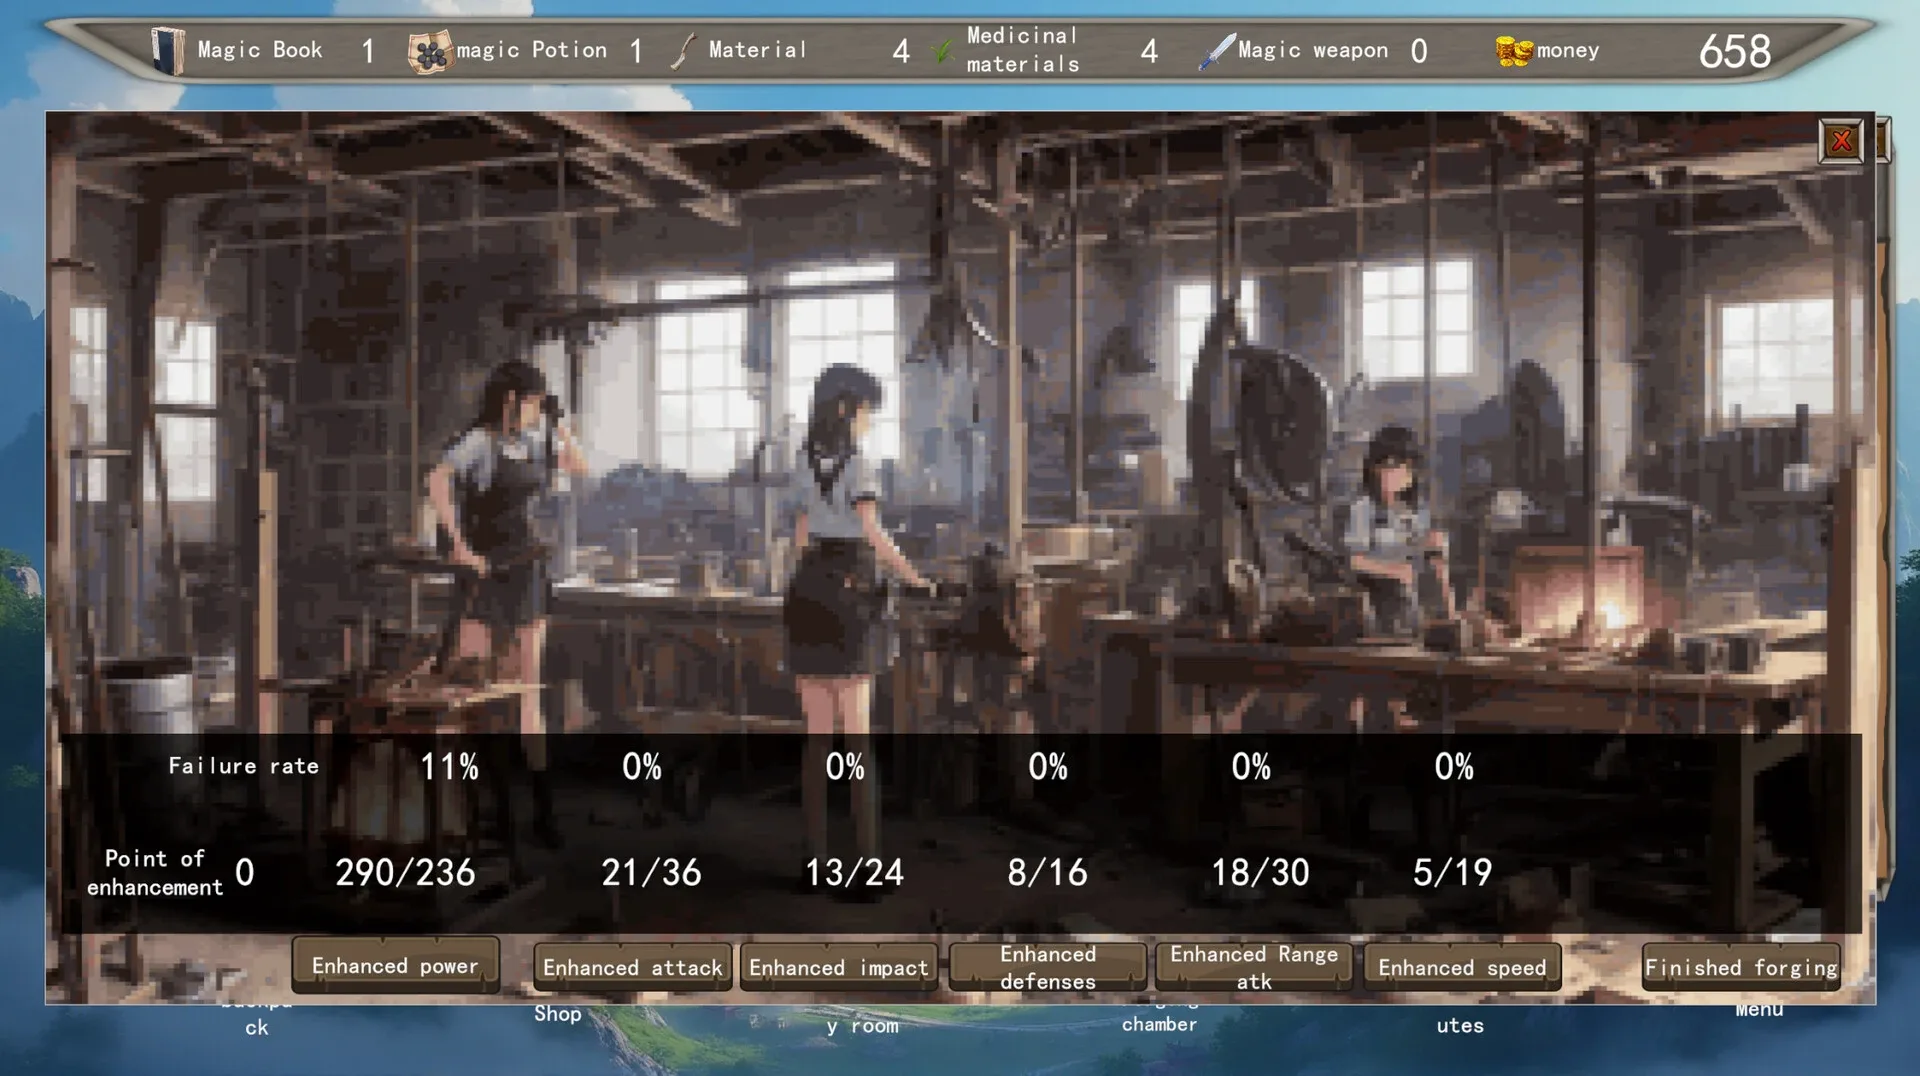Click the Point of enhancement label
The height and width of the screenshot is (1076, 1920).
pyautogui.click(x=155, y=873)
